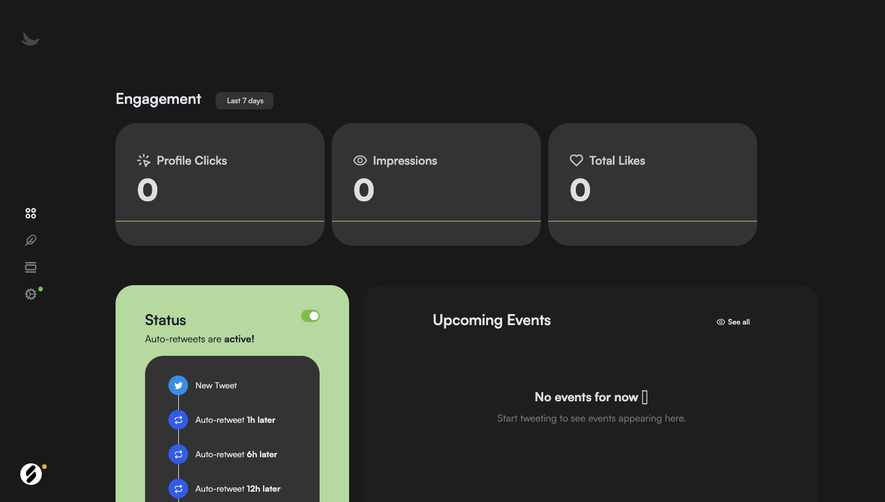The width and height of the screenshot is (885, 502).
Task: Click the No events for now message
Action: (591, 397)
